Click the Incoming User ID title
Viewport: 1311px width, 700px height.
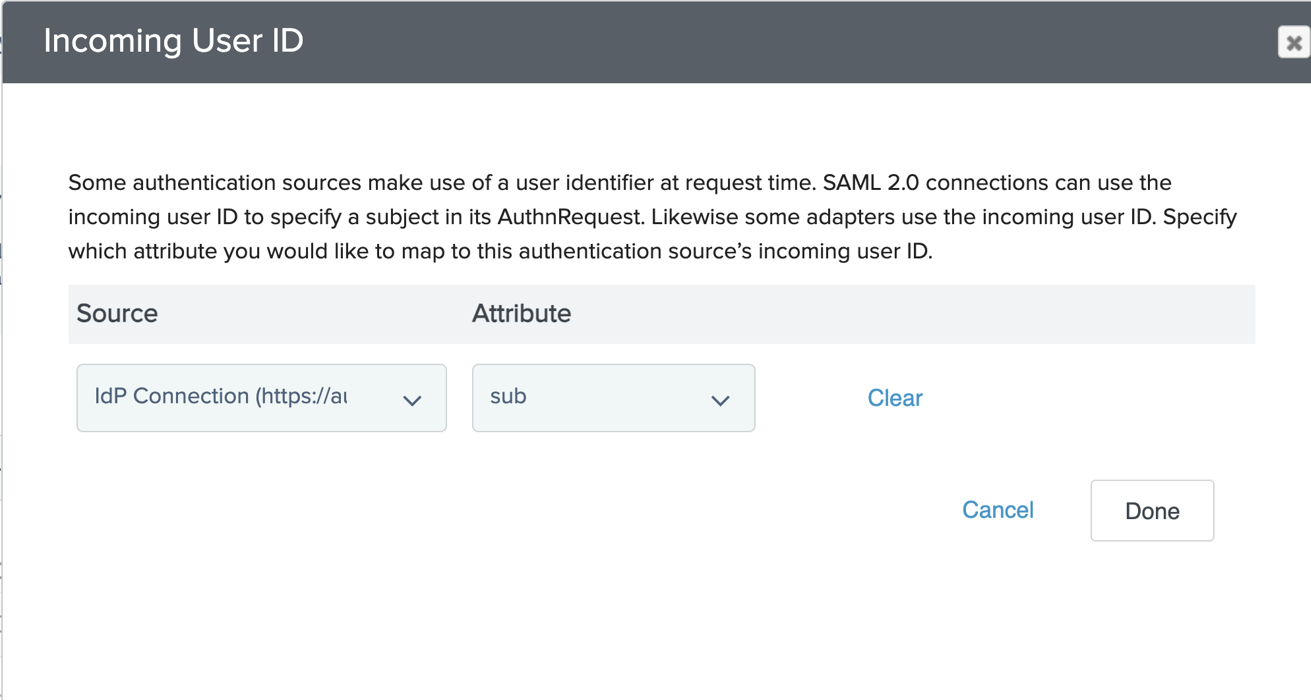coord(173,41)
